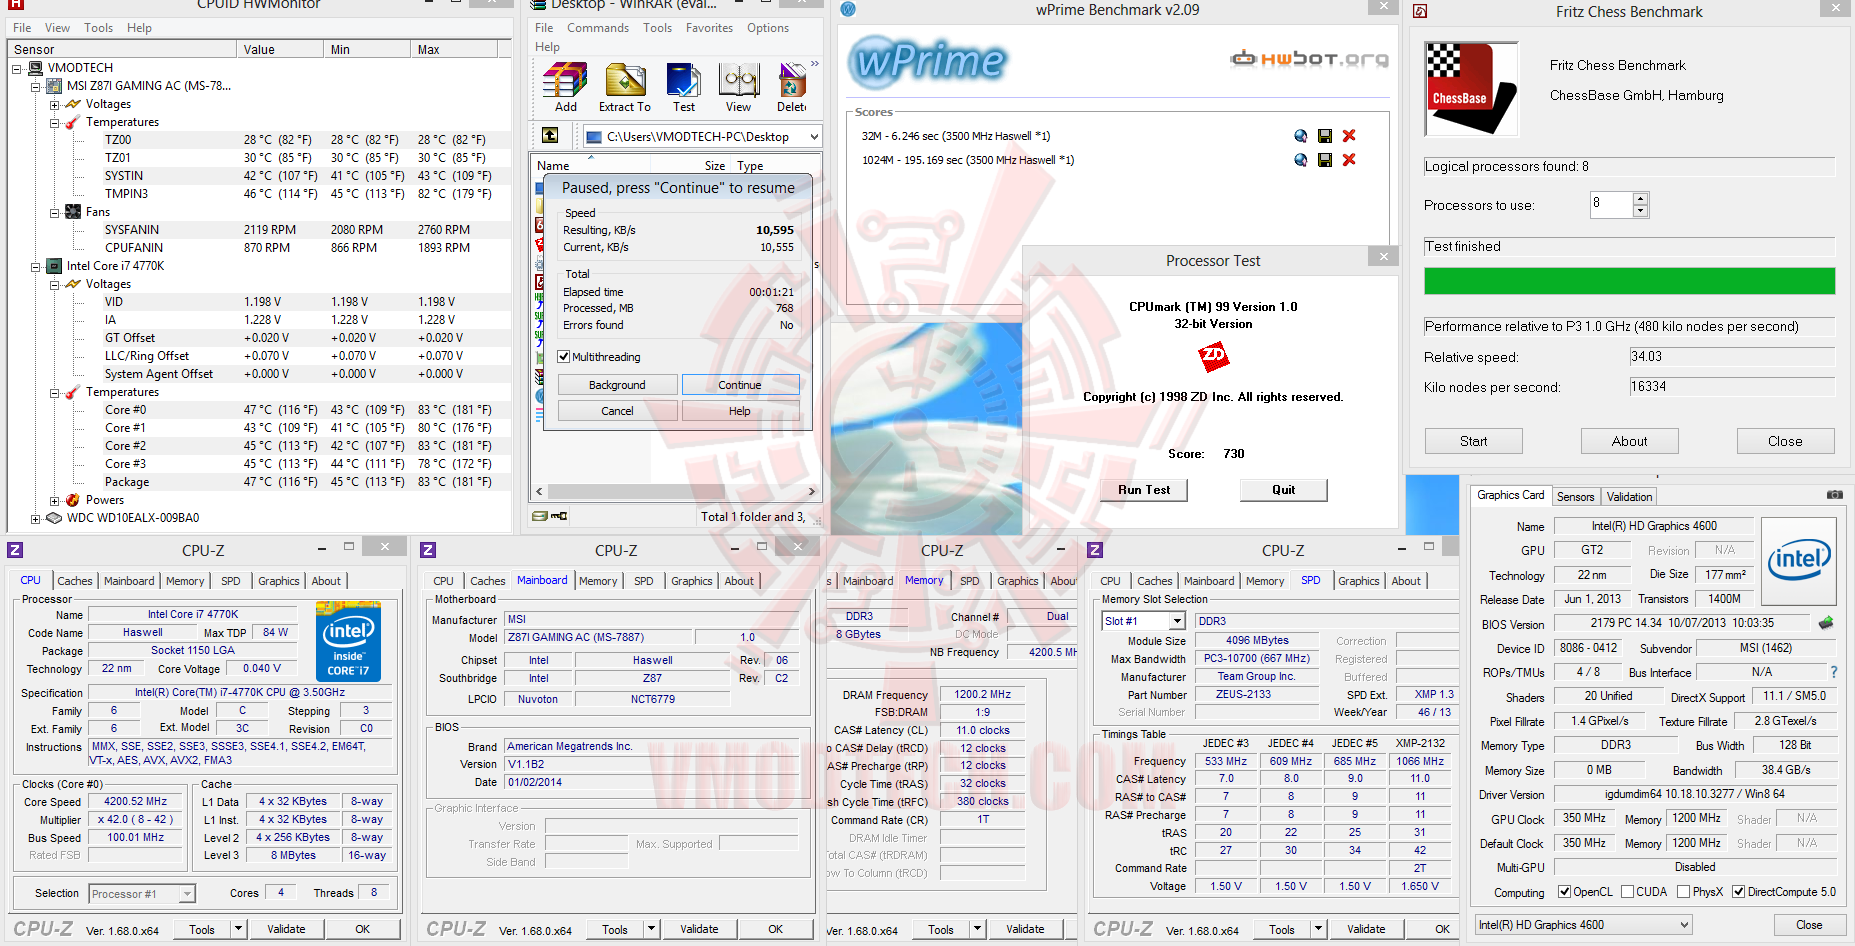Collapse the VMODTECH root node in HWMonitor
Image resolution: width=1855 pixels, height=946 pixels.
pos(17,68)
